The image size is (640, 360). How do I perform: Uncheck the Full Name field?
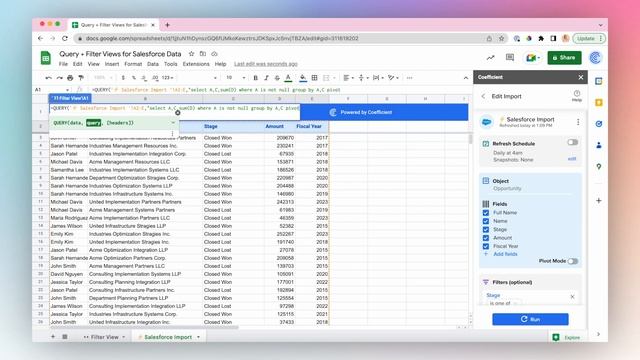tap(486, 213)
